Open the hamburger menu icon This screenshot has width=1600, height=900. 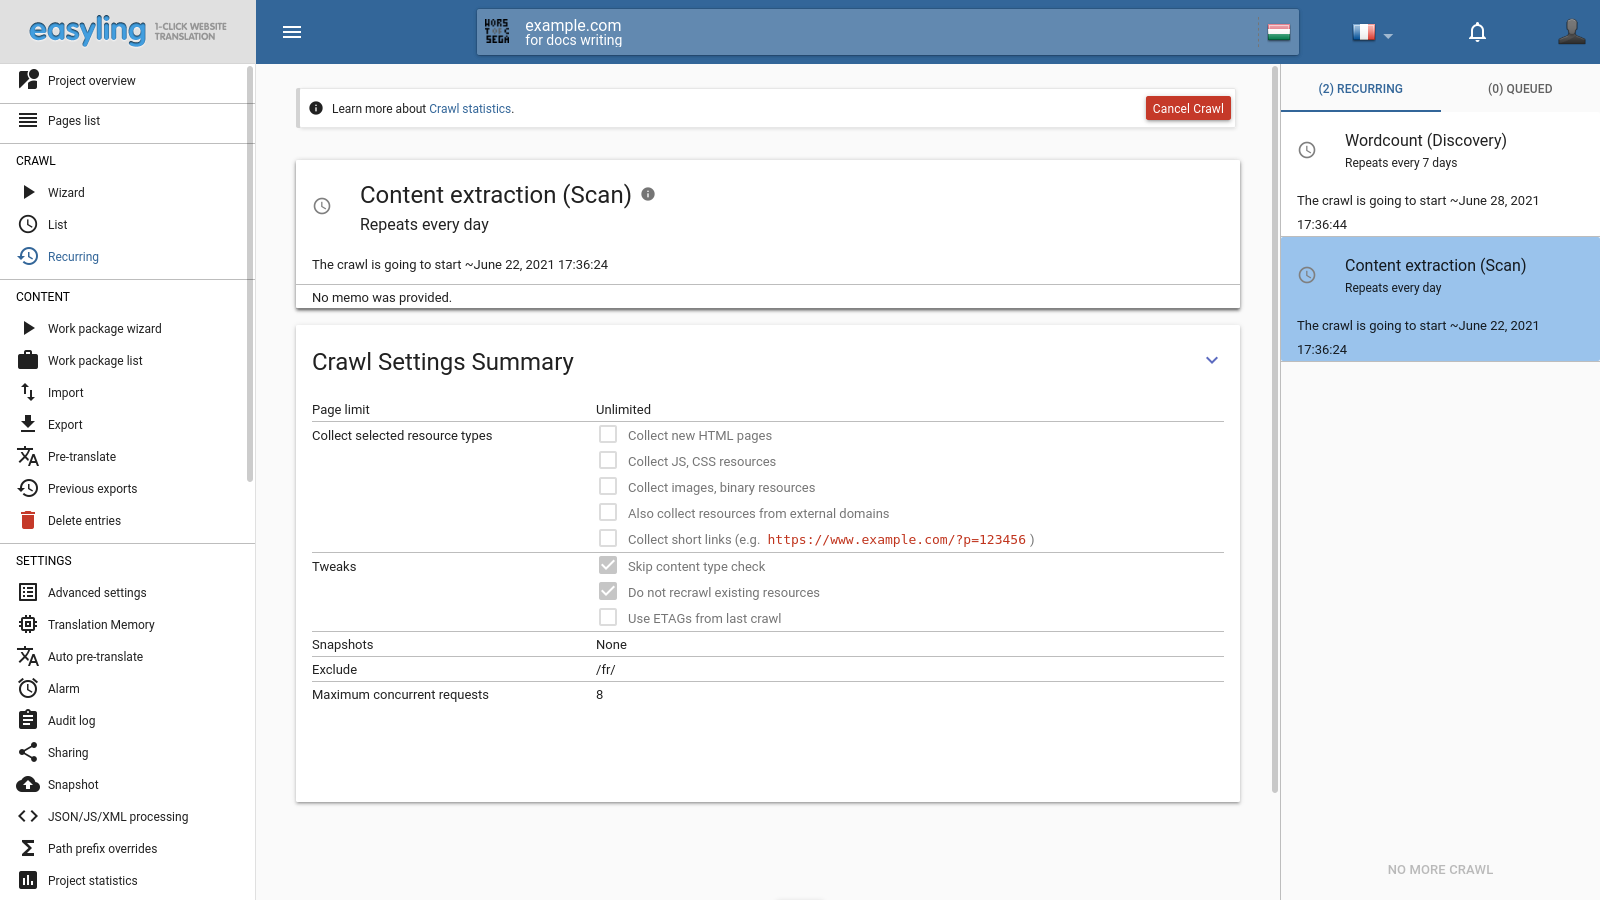[x=292, y=32]
